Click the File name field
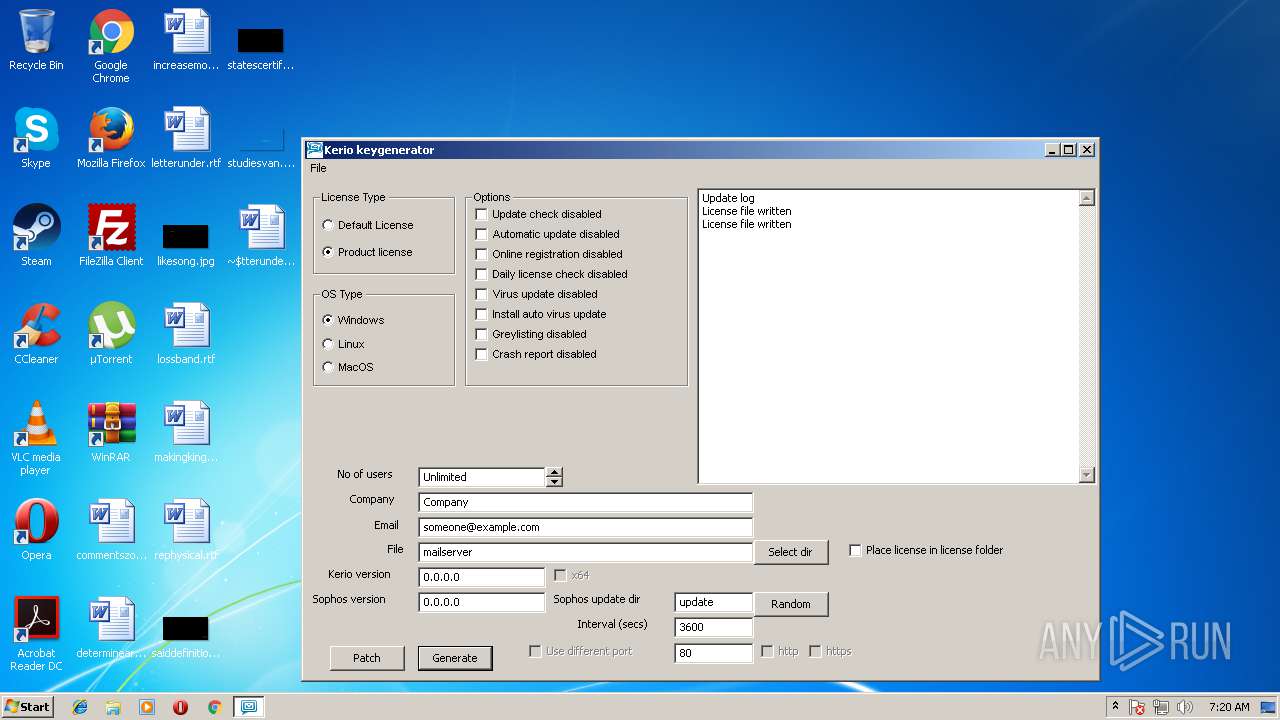 (585, 552)
